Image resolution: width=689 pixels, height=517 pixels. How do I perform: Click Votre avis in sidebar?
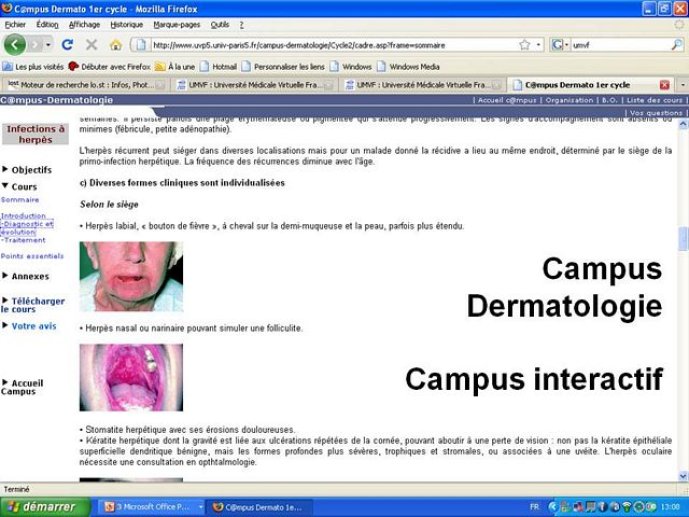point(29,326)
